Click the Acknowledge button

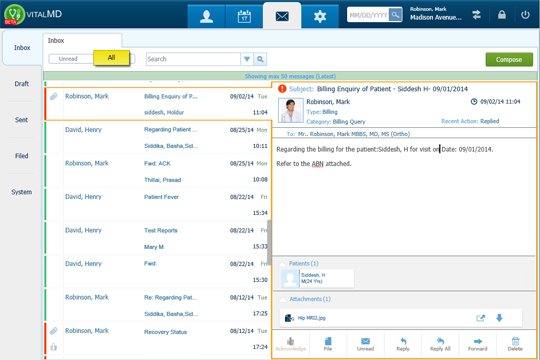(x=291, y=344)
